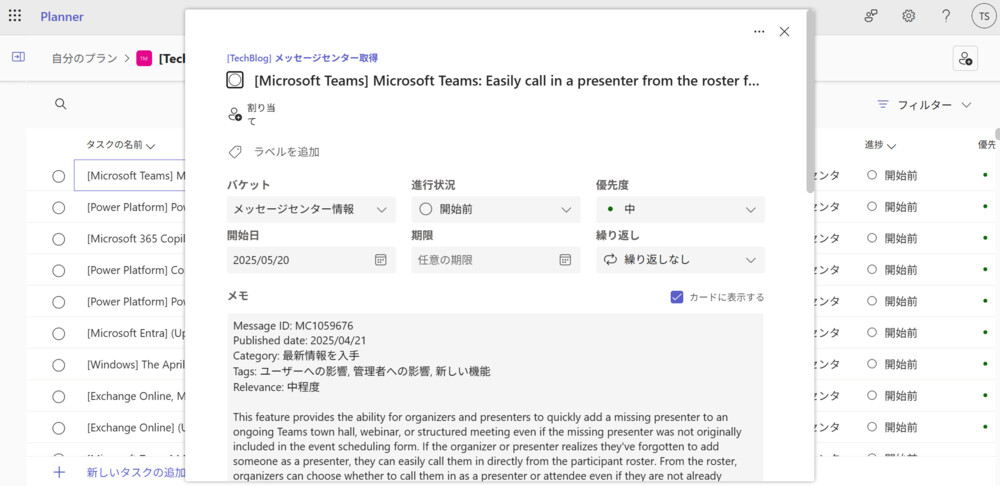Open the help question mark icon
The width and height of the screenshot is (1000, 486).
click(x=946, y=16)
